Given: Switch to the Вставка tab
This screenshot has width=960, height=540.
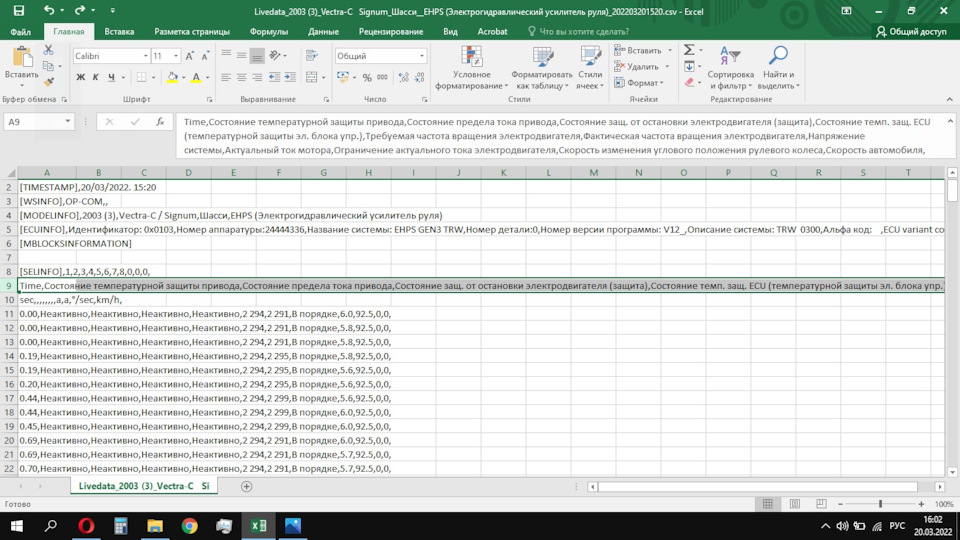Looking at the screenshot, I should click(x=119, y=31).
